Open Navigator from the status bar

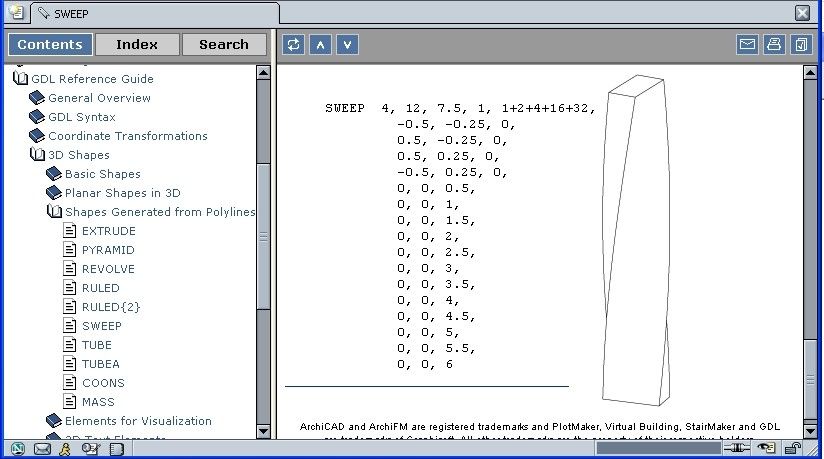pos(18,448)
